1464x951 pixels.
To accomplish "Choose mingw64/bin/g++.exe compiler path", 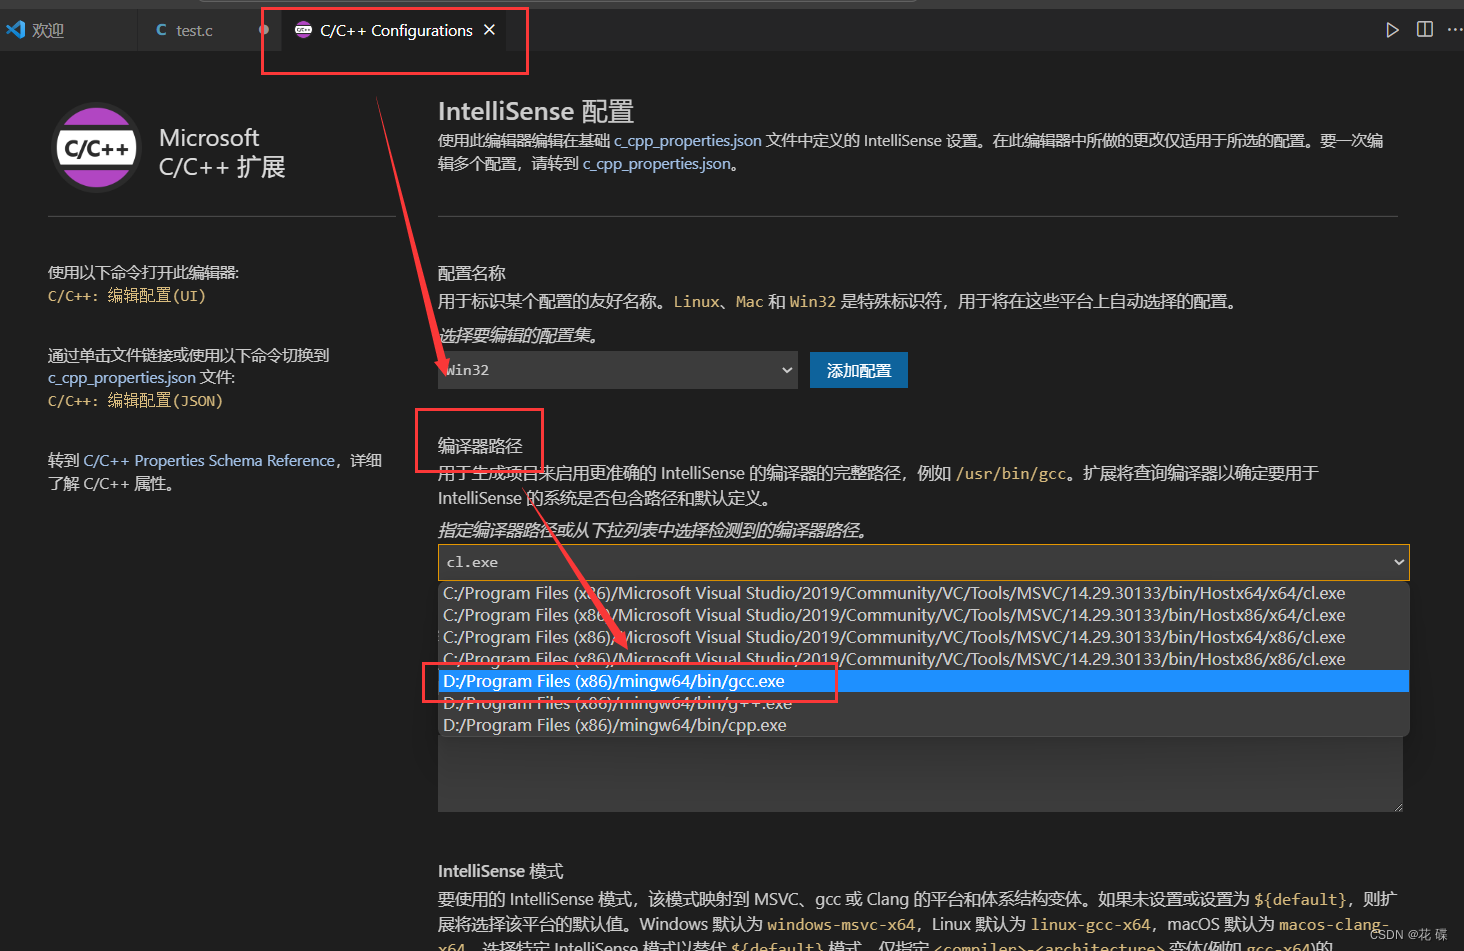I will coord(924,703).
